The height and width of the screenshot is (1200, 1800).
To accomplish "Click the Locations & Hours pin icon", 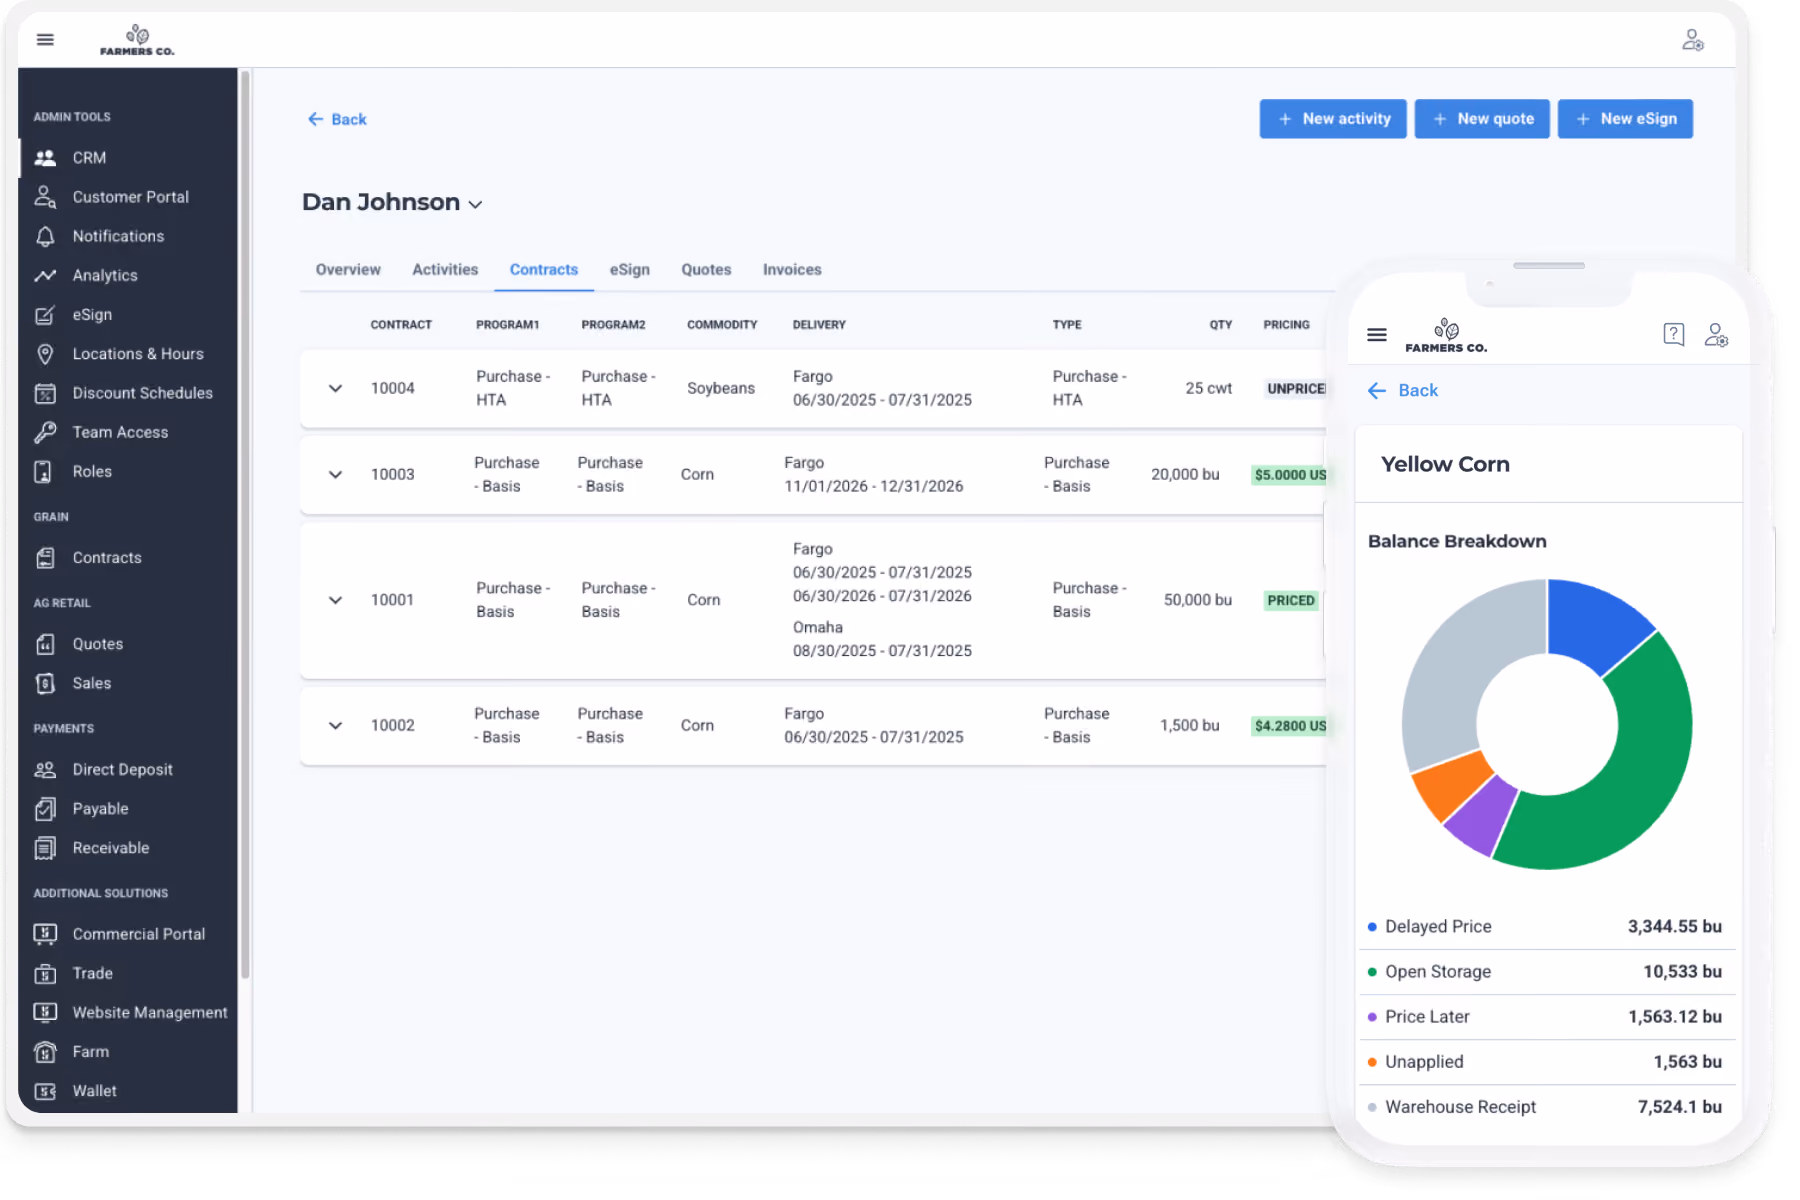I will 45,354.
